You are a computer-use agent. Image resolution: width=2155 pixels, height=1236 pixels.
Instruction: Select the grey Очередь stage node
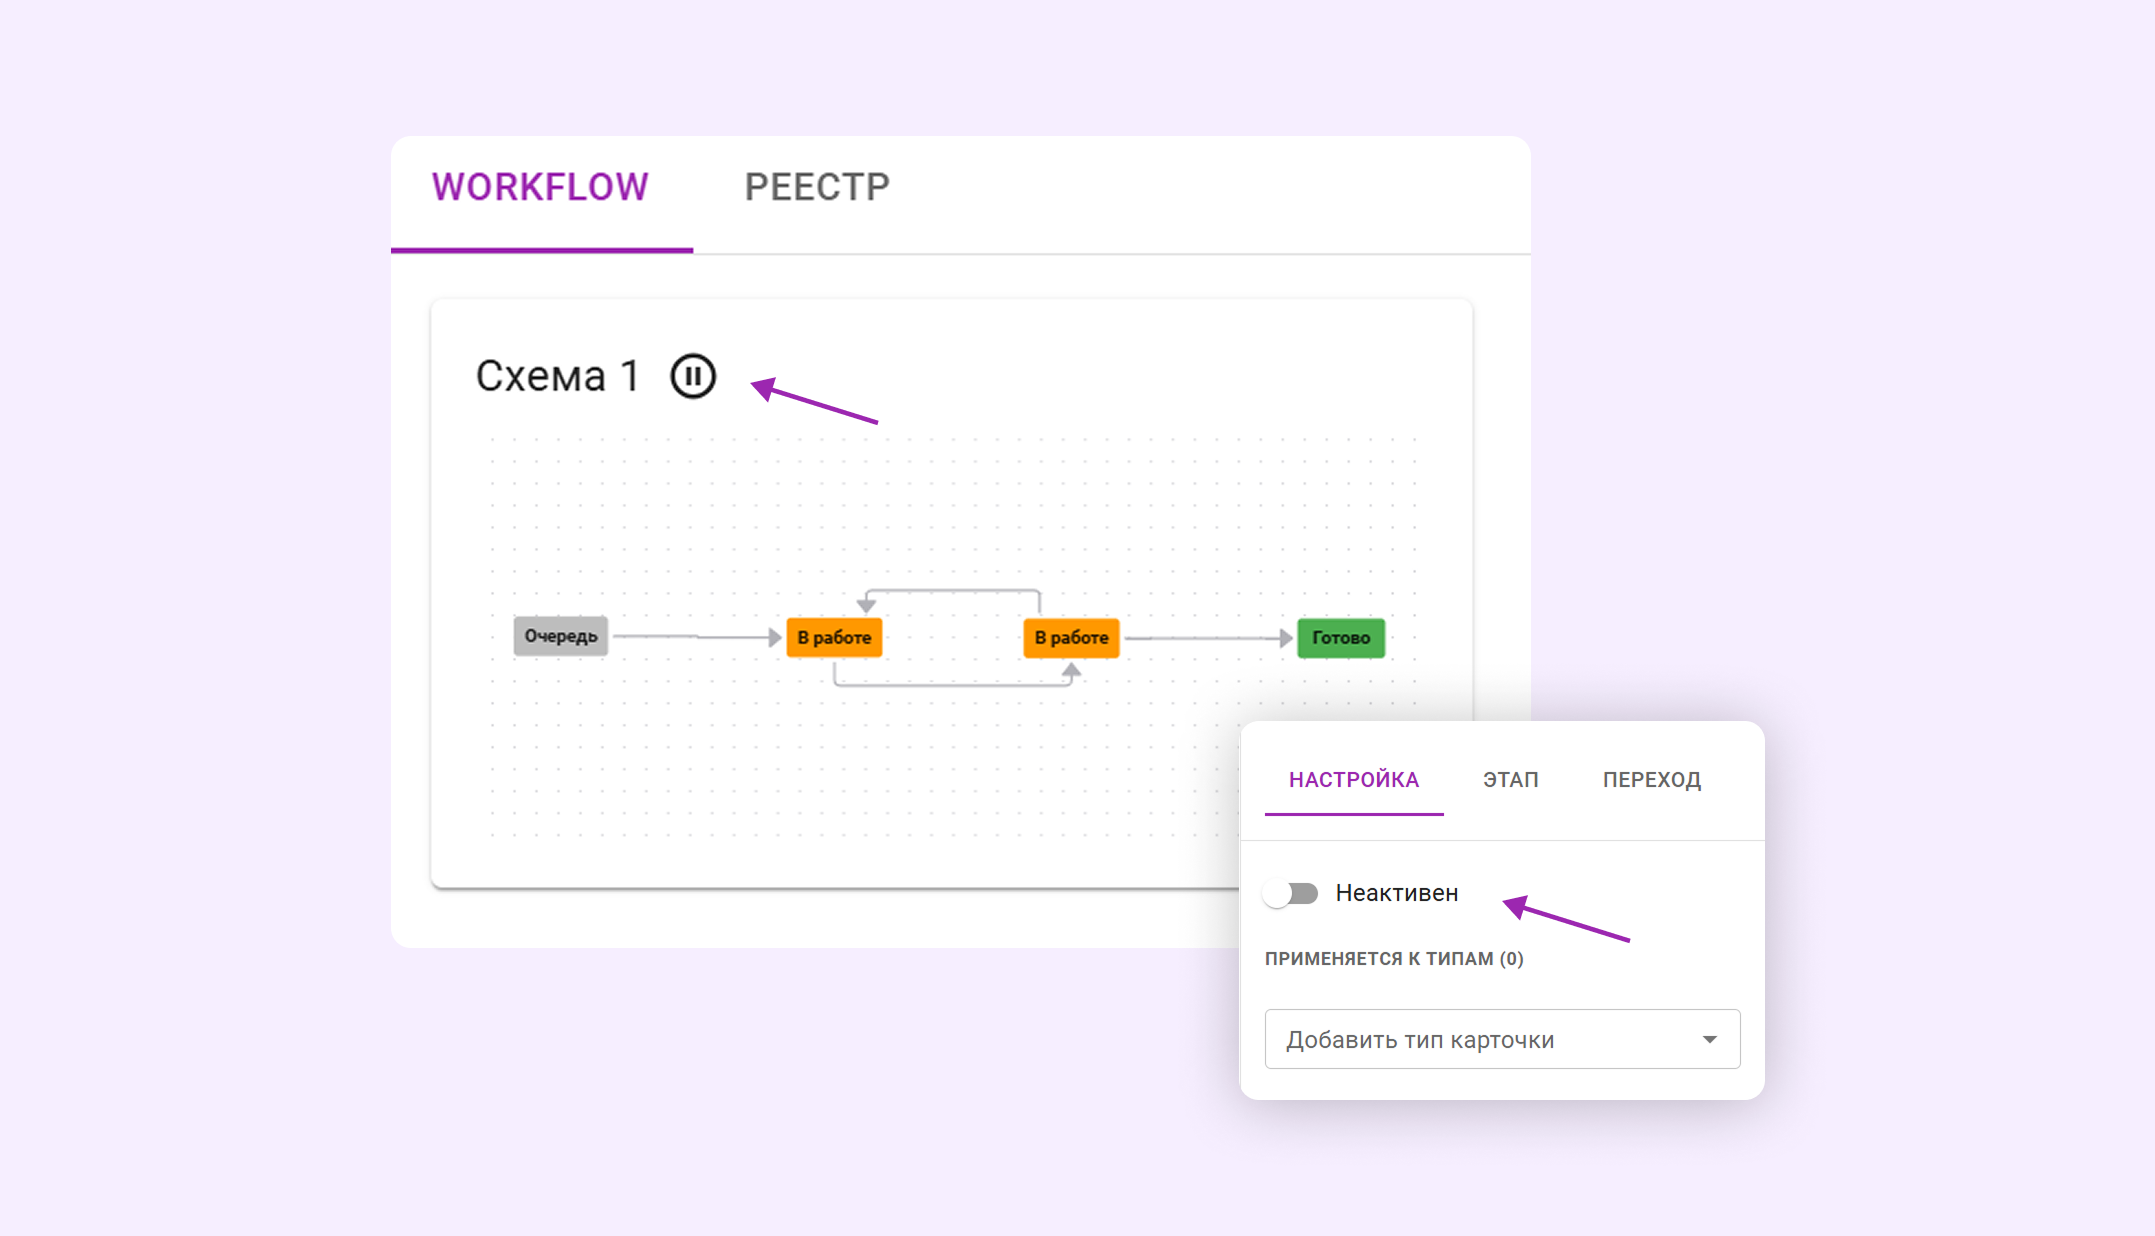[x=560, y=636]
